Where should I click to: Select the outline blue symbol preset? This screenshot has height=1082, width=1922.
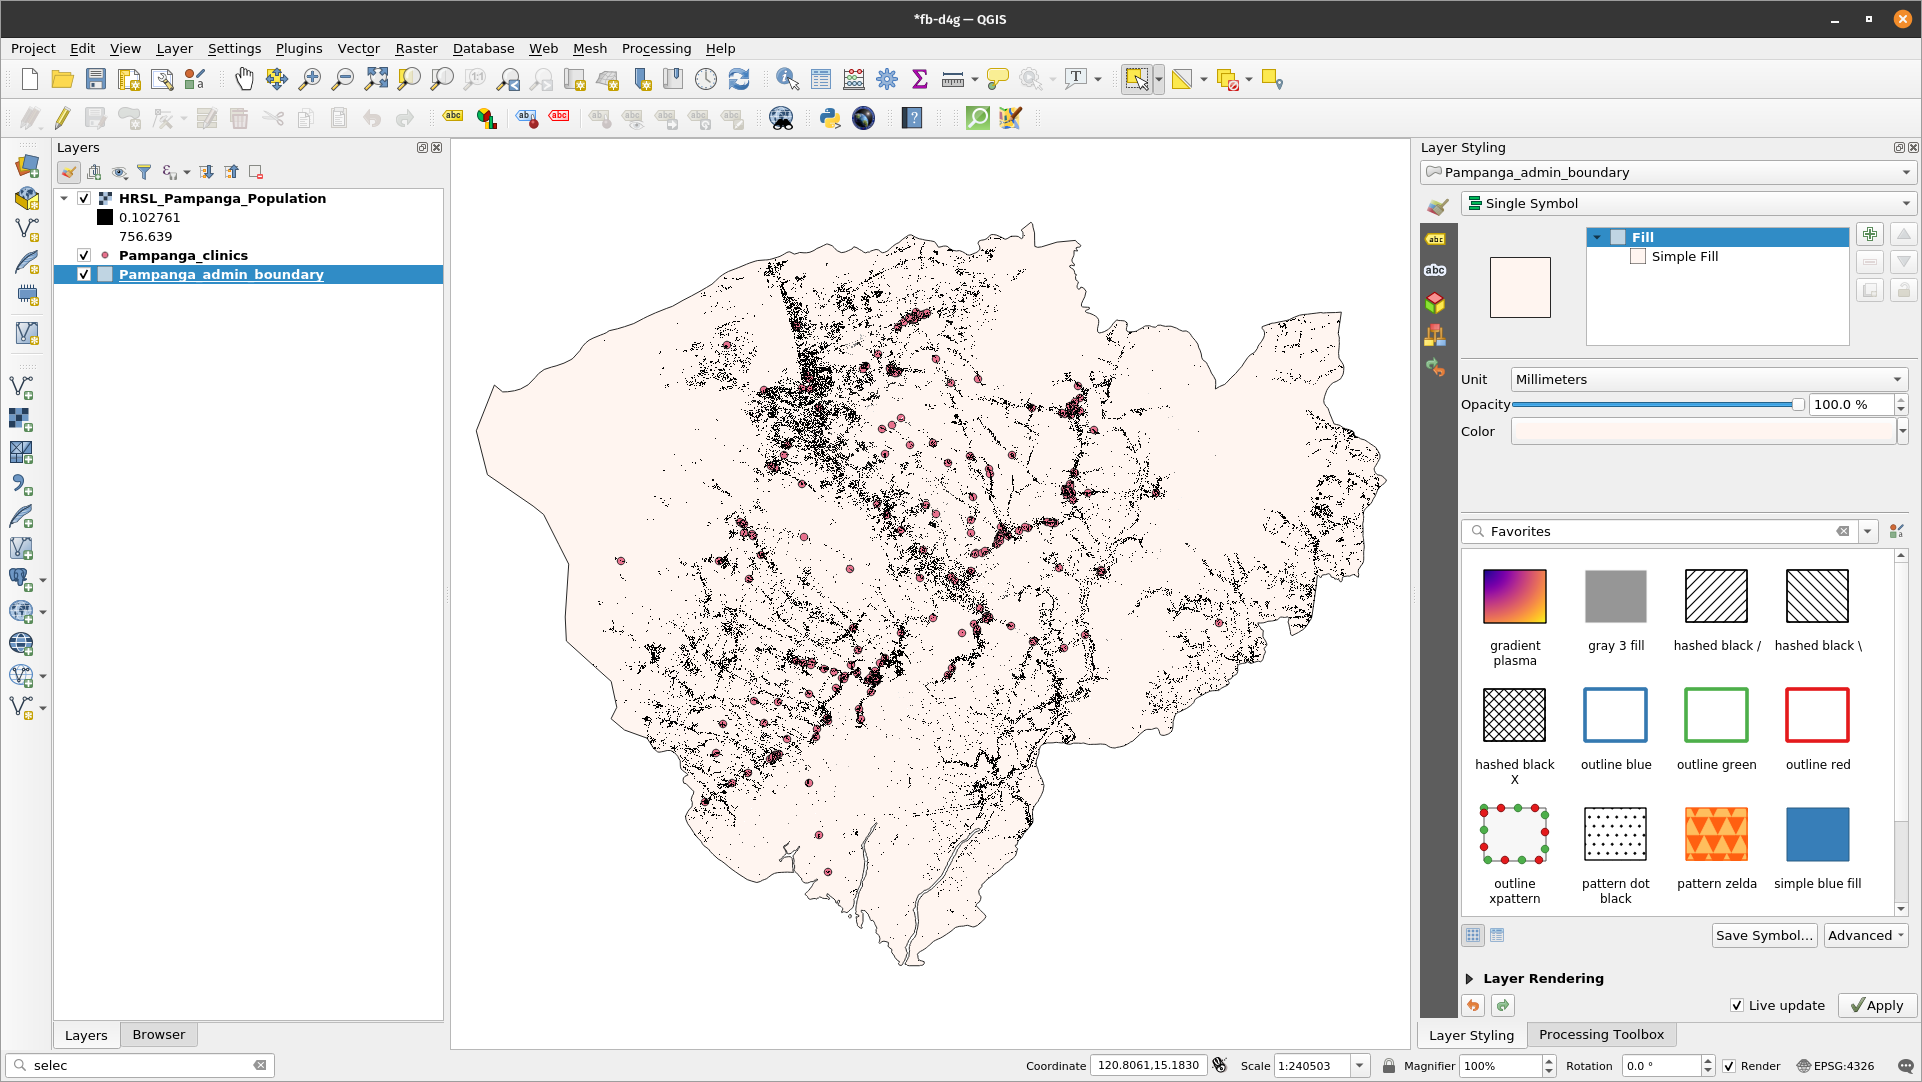pyautogui.click(x=1615, y=715)
